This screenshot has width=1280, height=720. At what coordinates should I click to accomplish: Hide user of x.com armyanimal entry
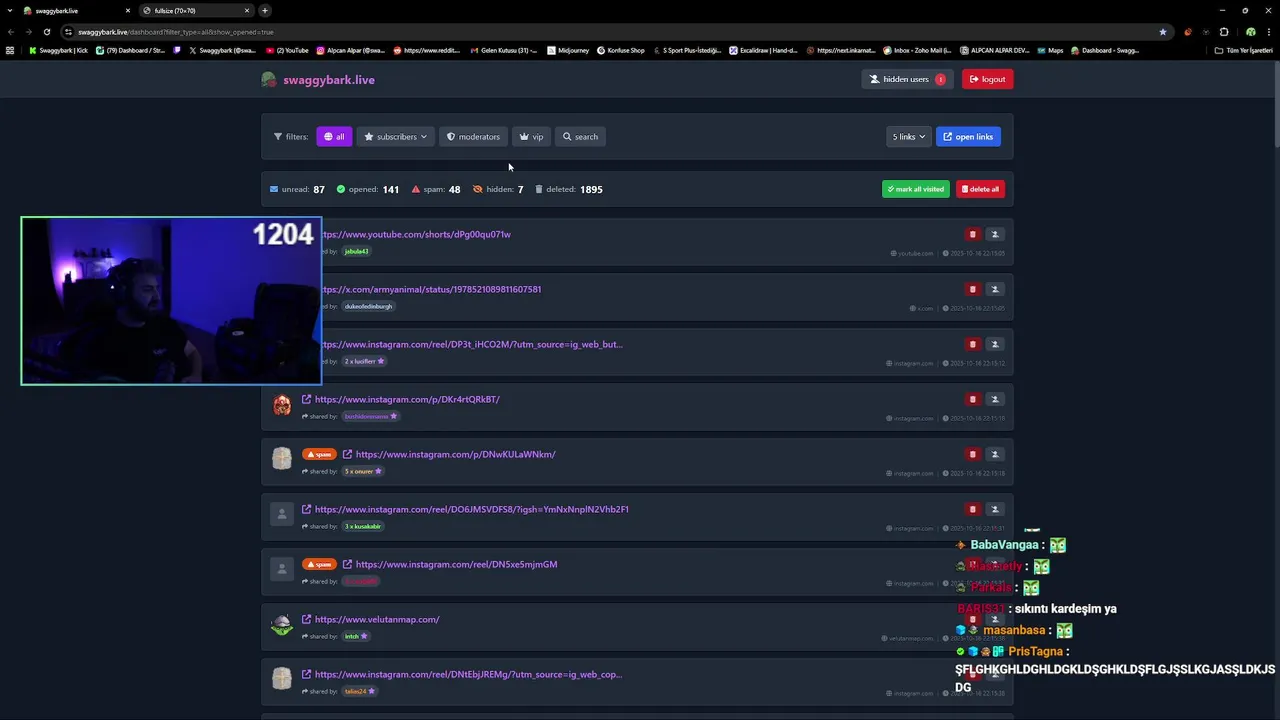pyautogui.click(x=994, y=289)
